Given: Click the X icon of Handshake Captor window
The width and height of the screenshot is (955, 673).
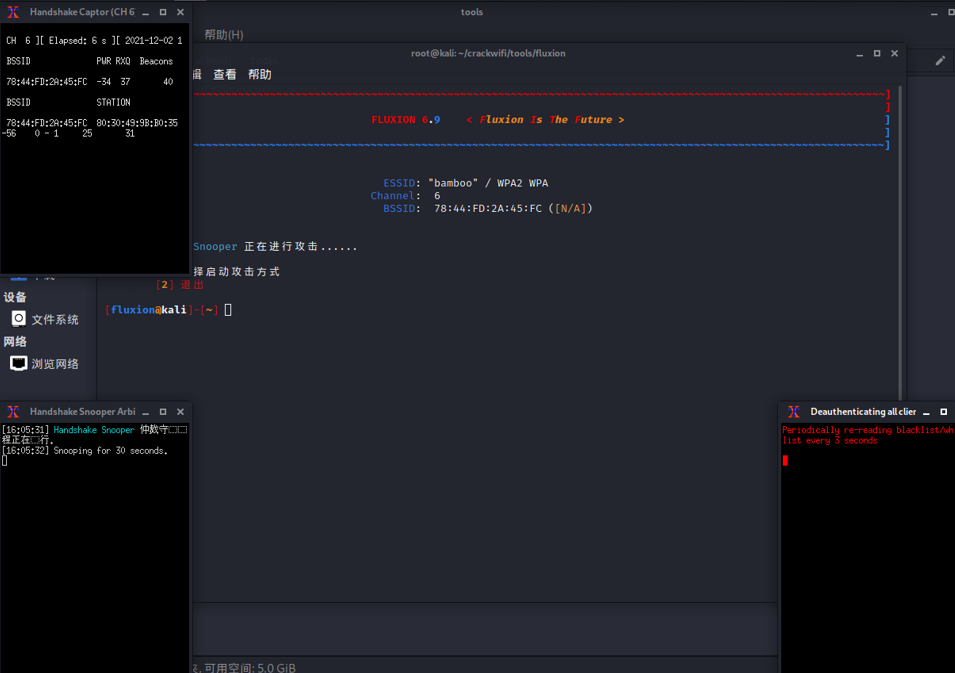Looking at the screenshot, I should click(x=13, y=12).
